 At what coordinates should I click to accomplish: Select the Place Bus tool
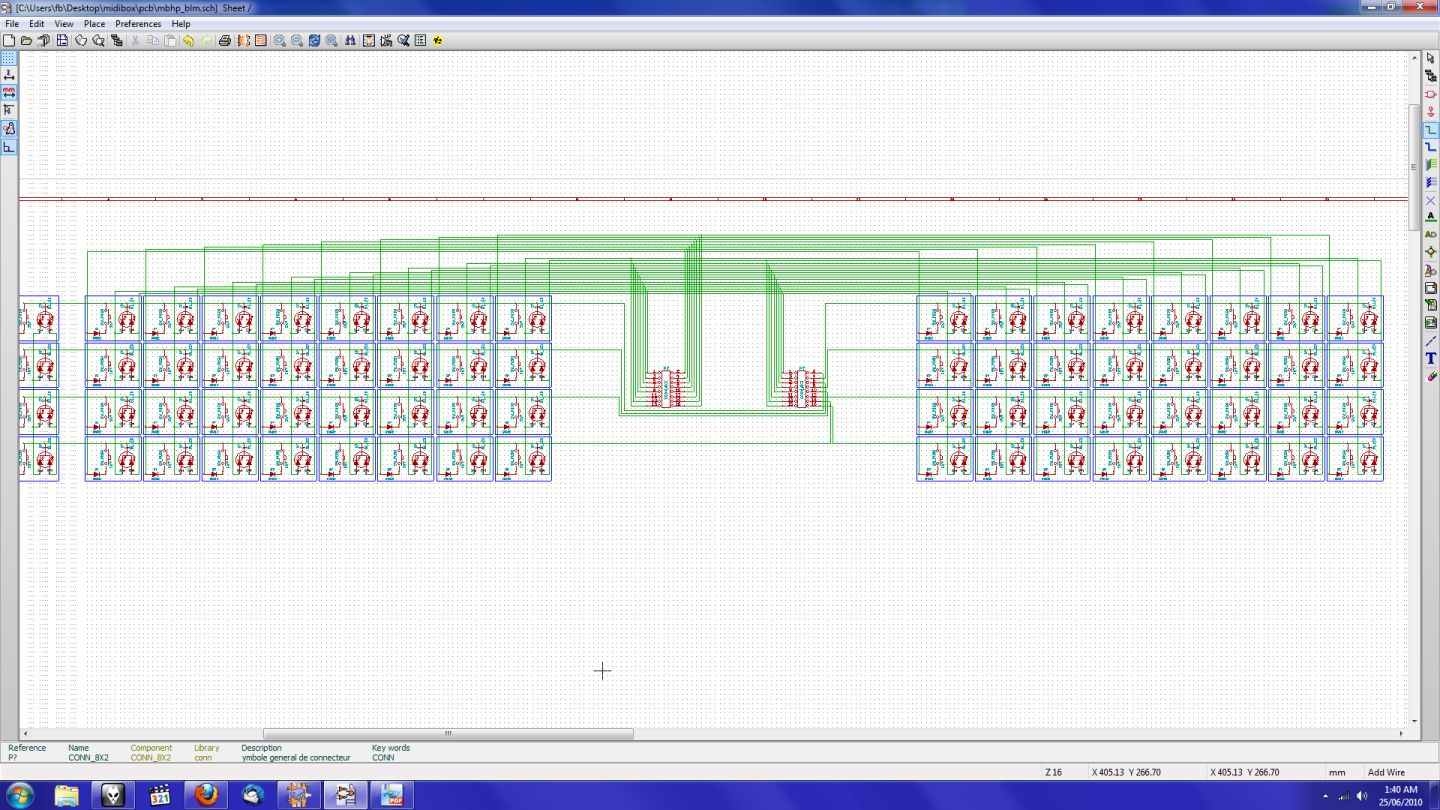1430,147
